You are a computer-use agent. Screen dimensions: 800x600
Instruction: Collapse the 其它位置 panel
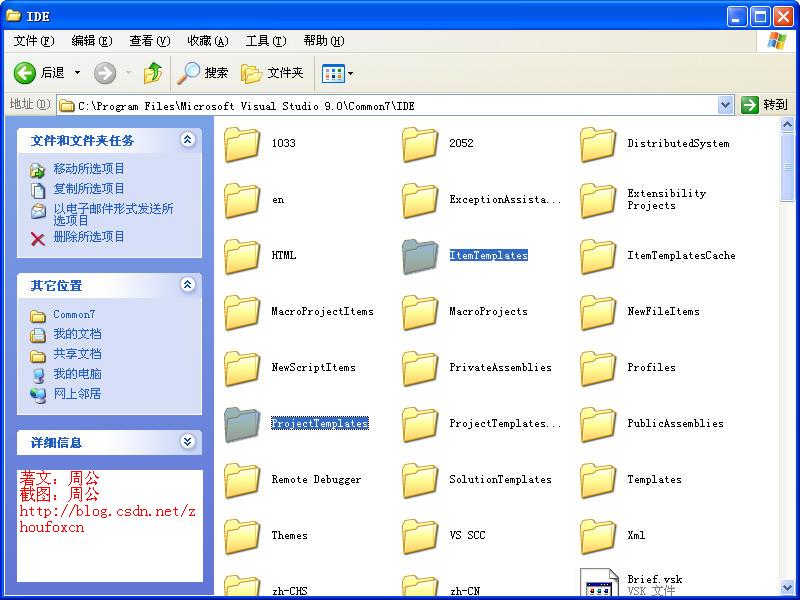point(188,285)
